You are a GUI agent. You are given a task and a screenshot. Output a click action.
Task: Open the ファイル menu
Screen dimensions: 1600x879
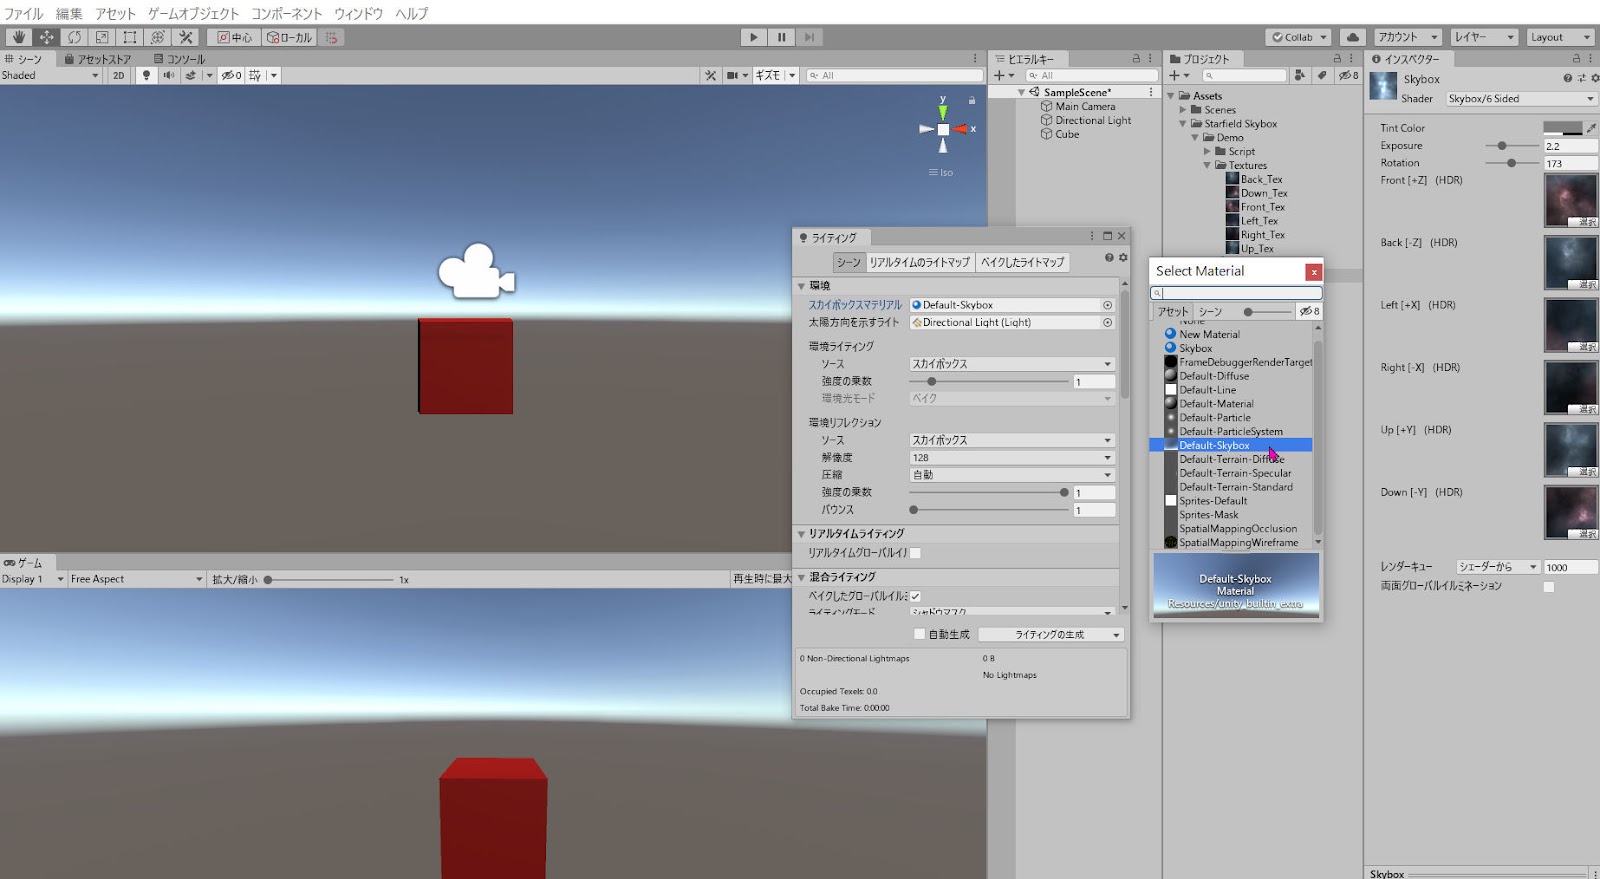[x=24, y=13]
